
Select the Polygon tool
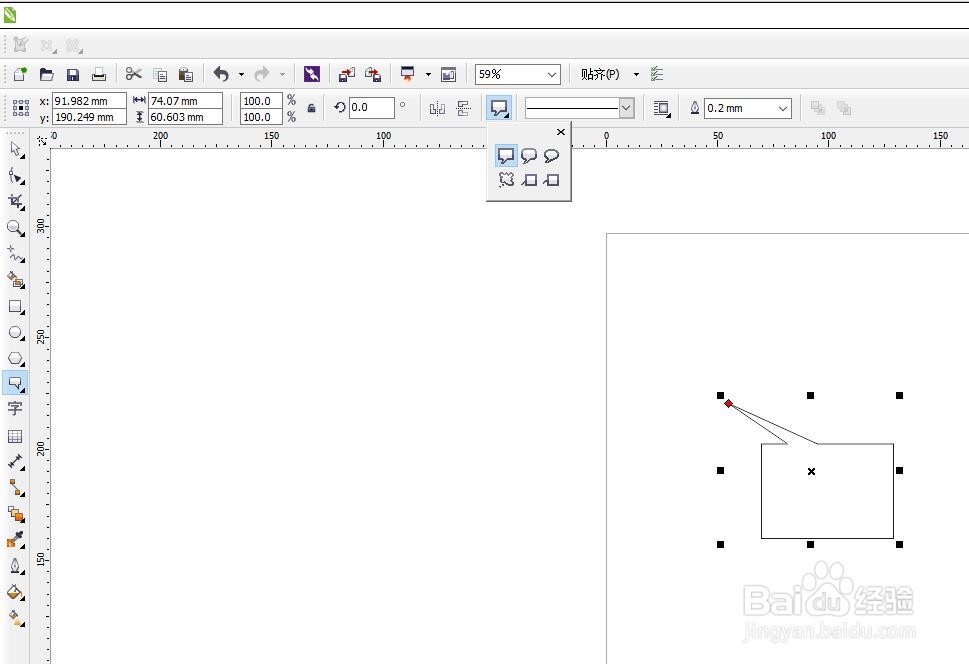pyautogui.click(x=16, y=359)
